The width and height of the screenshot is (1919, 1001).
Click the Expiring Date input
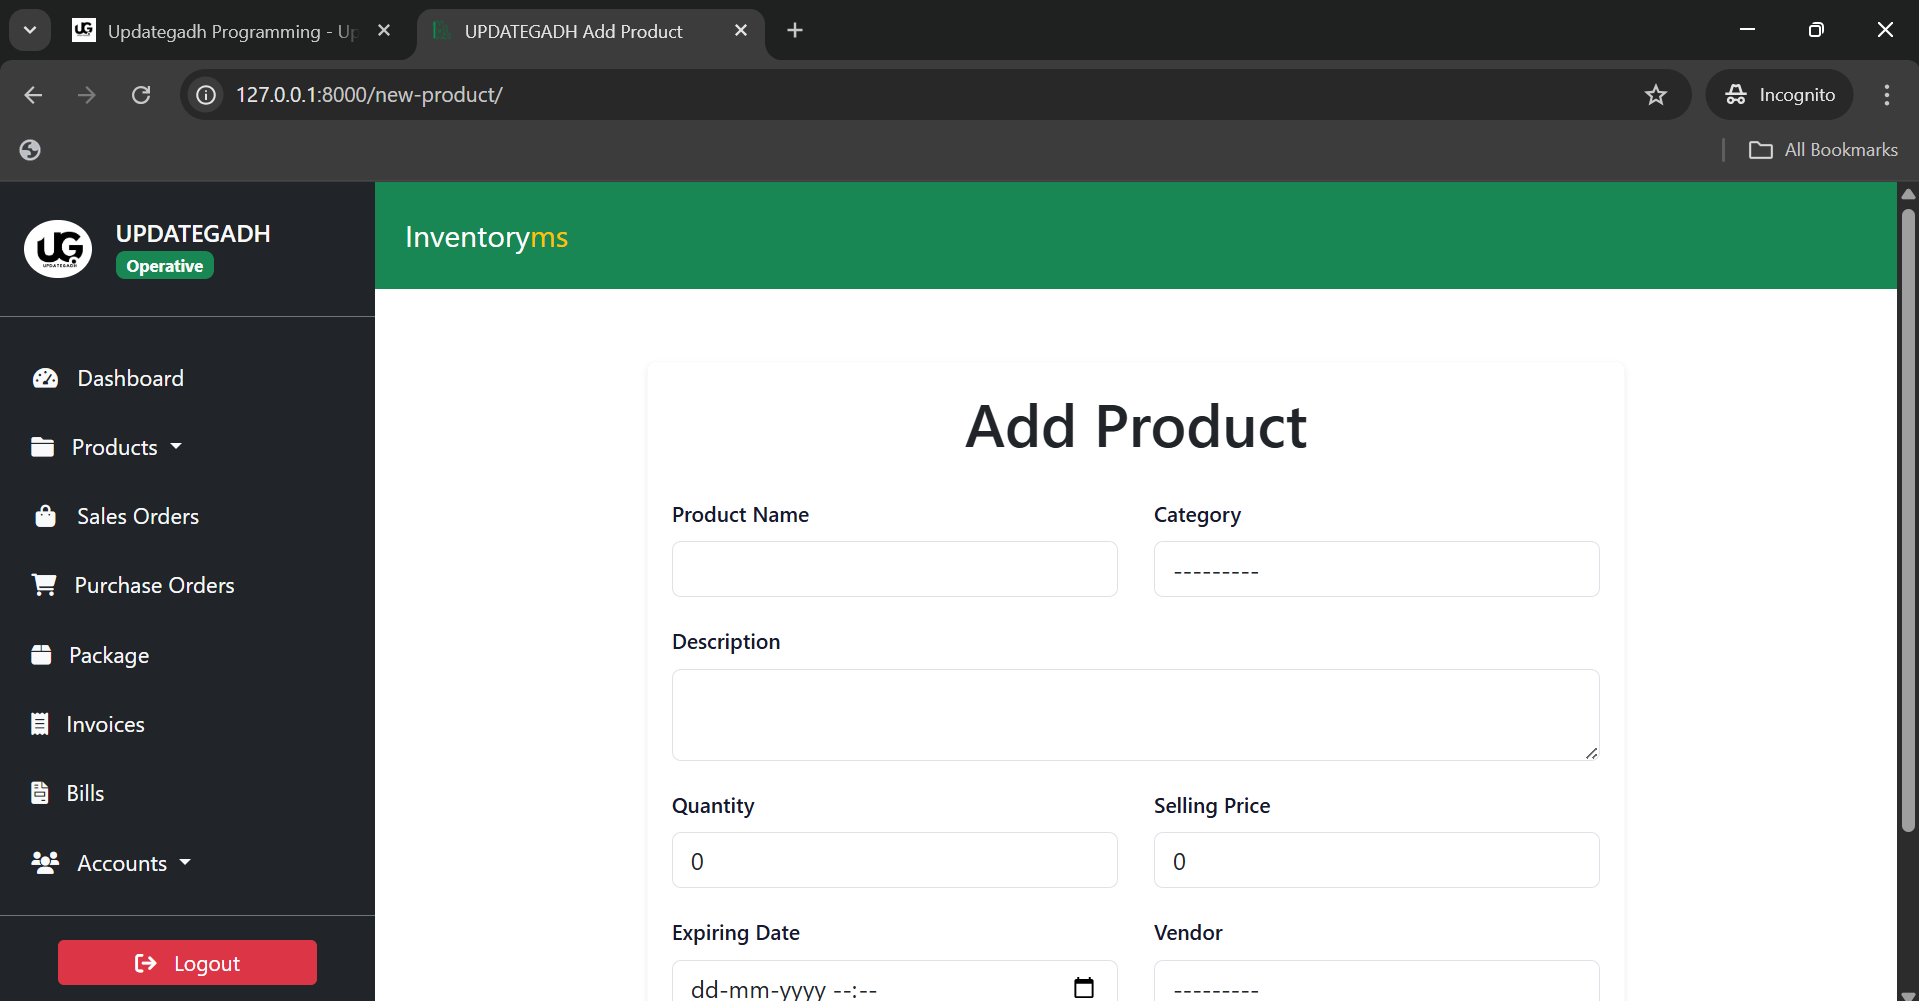(894, 981)
